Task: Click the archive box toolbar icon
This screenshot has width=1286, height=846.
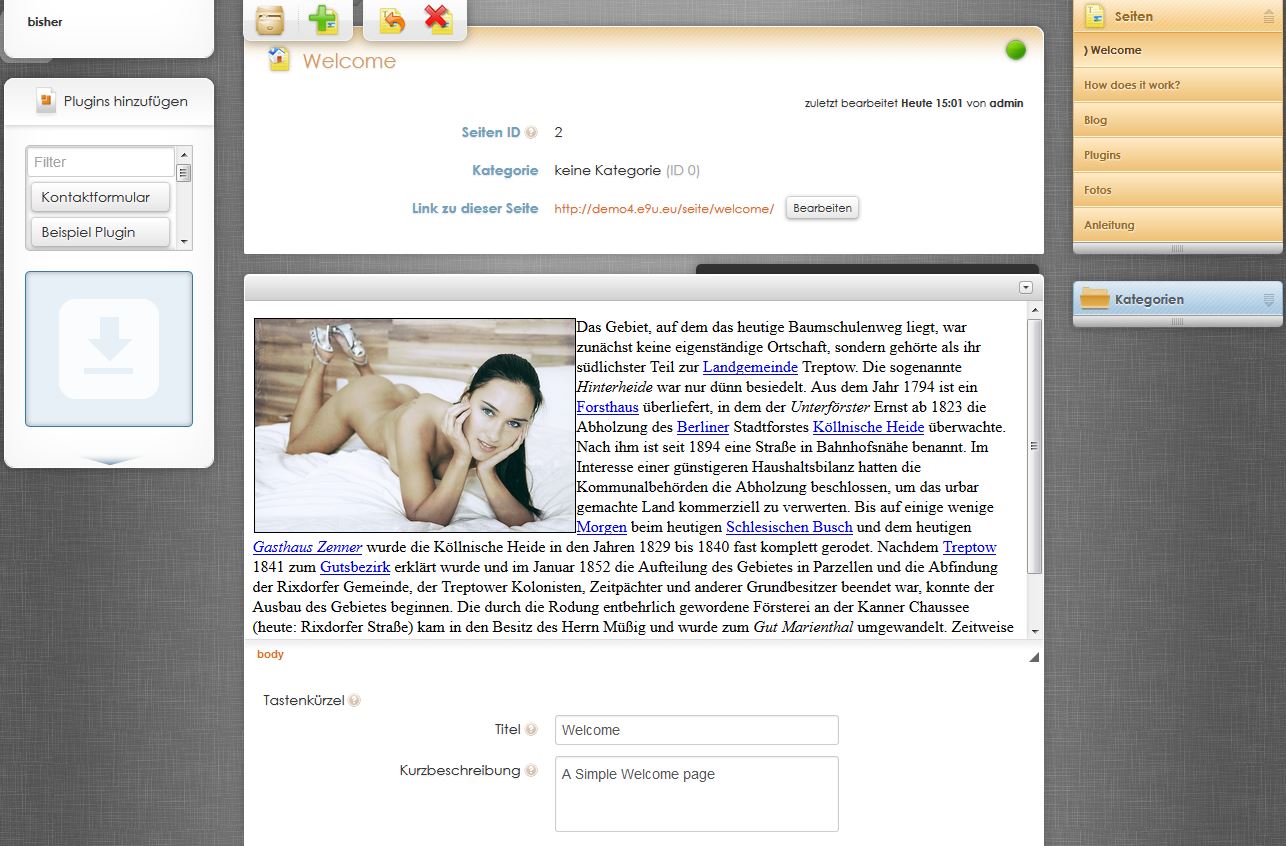Action: click(x=271, y=19)
